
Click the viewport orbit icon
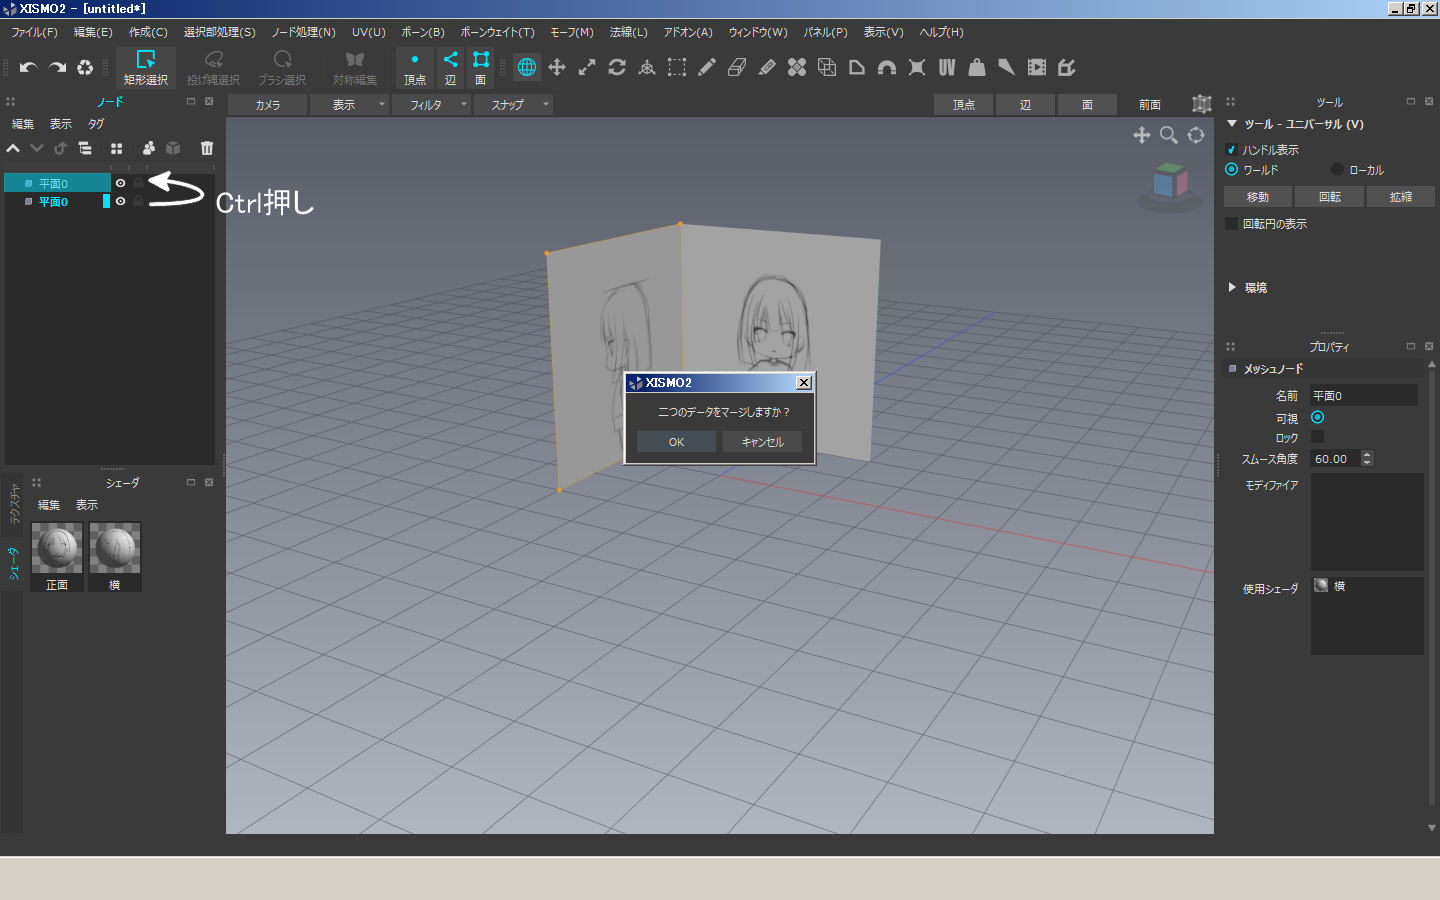click(x=1196, y=135)
